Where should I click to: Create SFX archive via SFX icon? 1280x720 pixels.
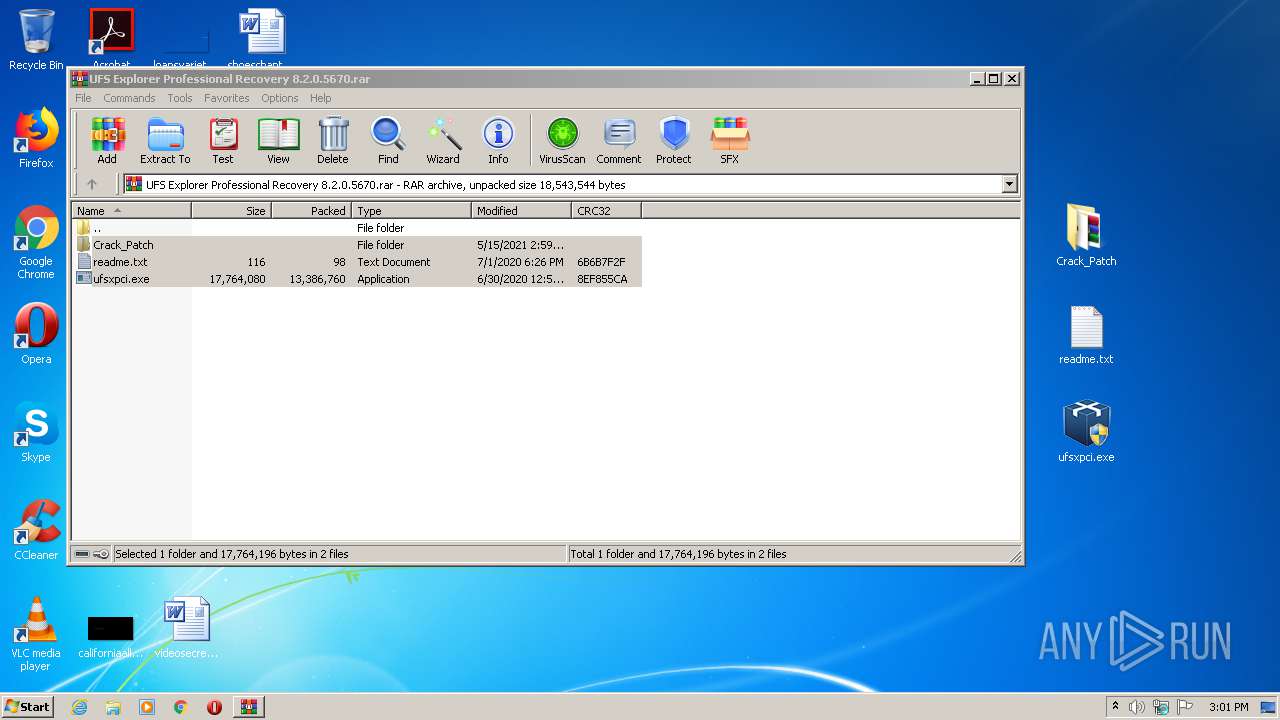click(730, 141)
